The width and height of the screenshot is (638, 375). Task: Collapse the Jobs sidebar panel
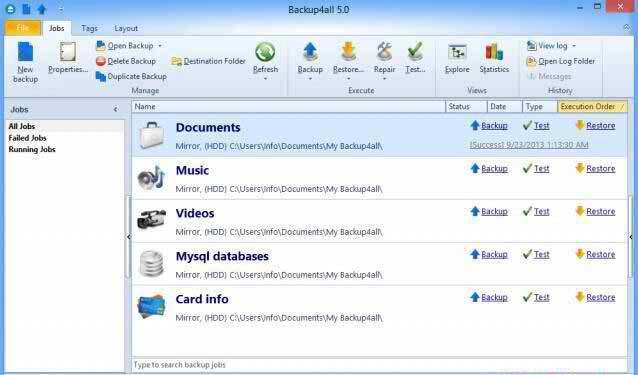pos(116,109)
